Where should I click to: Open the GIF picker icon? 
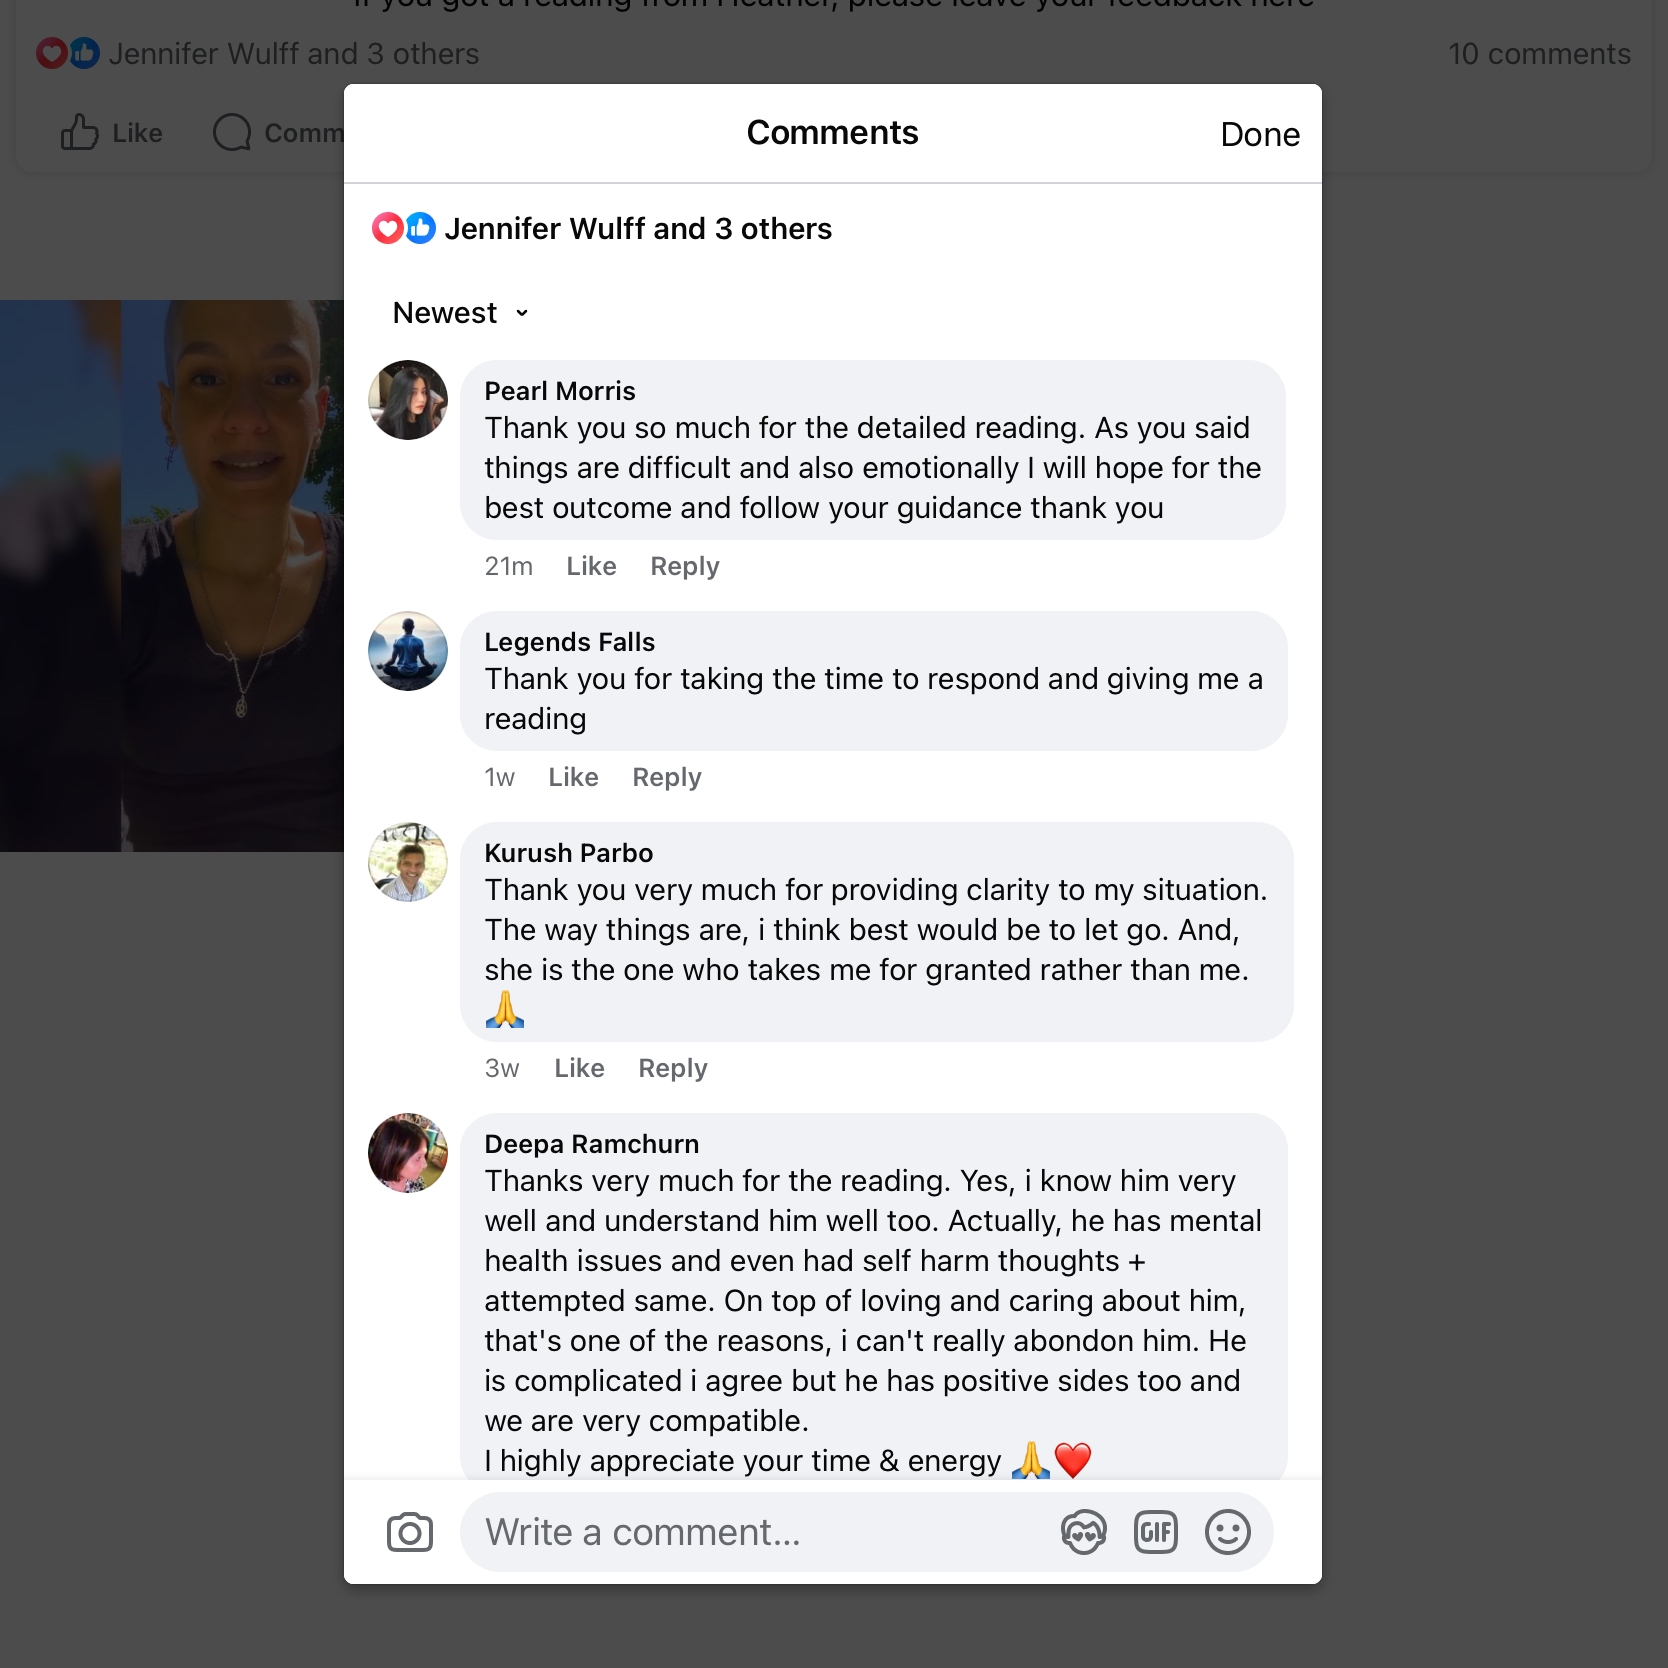[1156, 1532]
